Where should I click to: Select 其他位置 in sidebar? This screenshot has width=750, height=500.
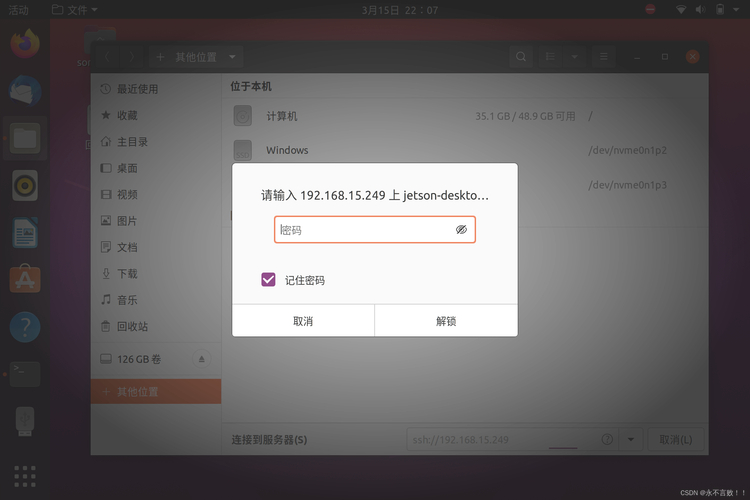pyautogui.click(x=156, y=392)
